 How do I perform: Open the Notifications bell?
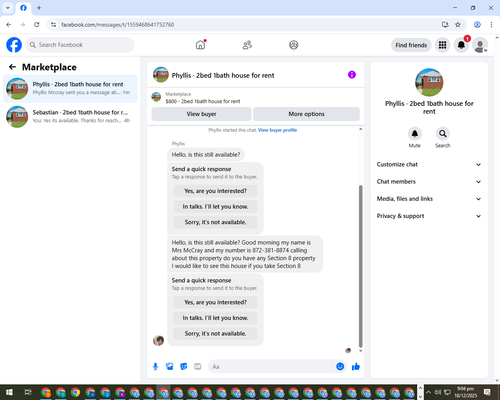coord(461,45)
